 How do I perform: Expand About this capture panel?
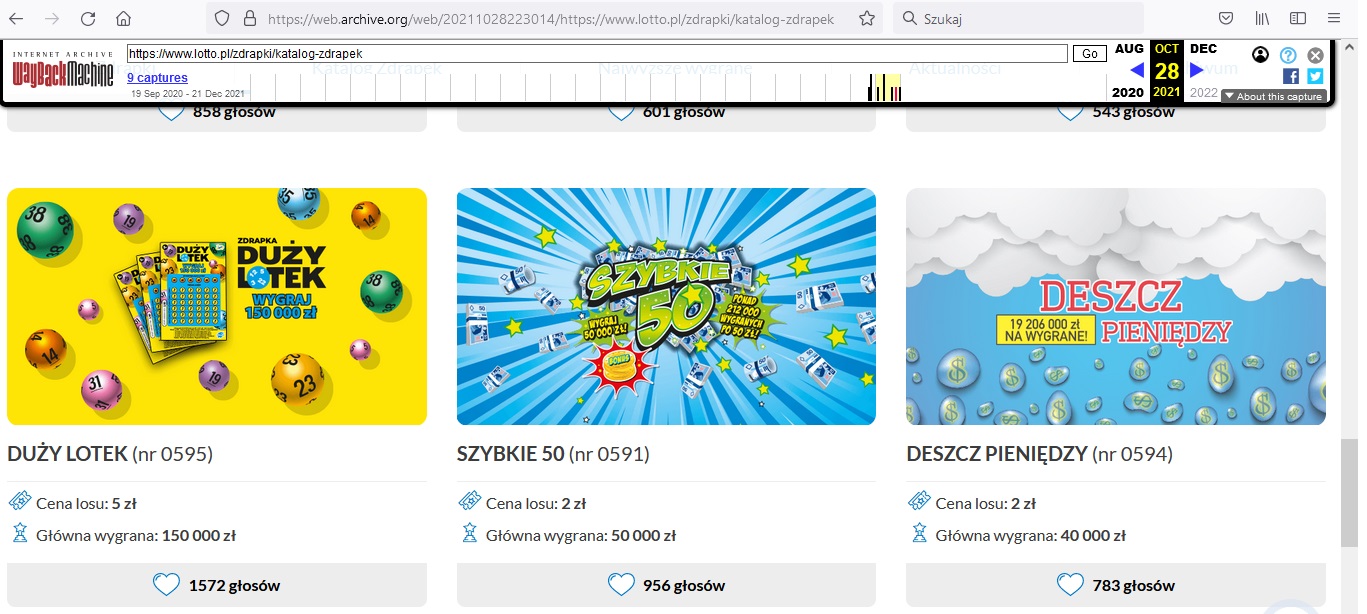tap(1274, 97)
